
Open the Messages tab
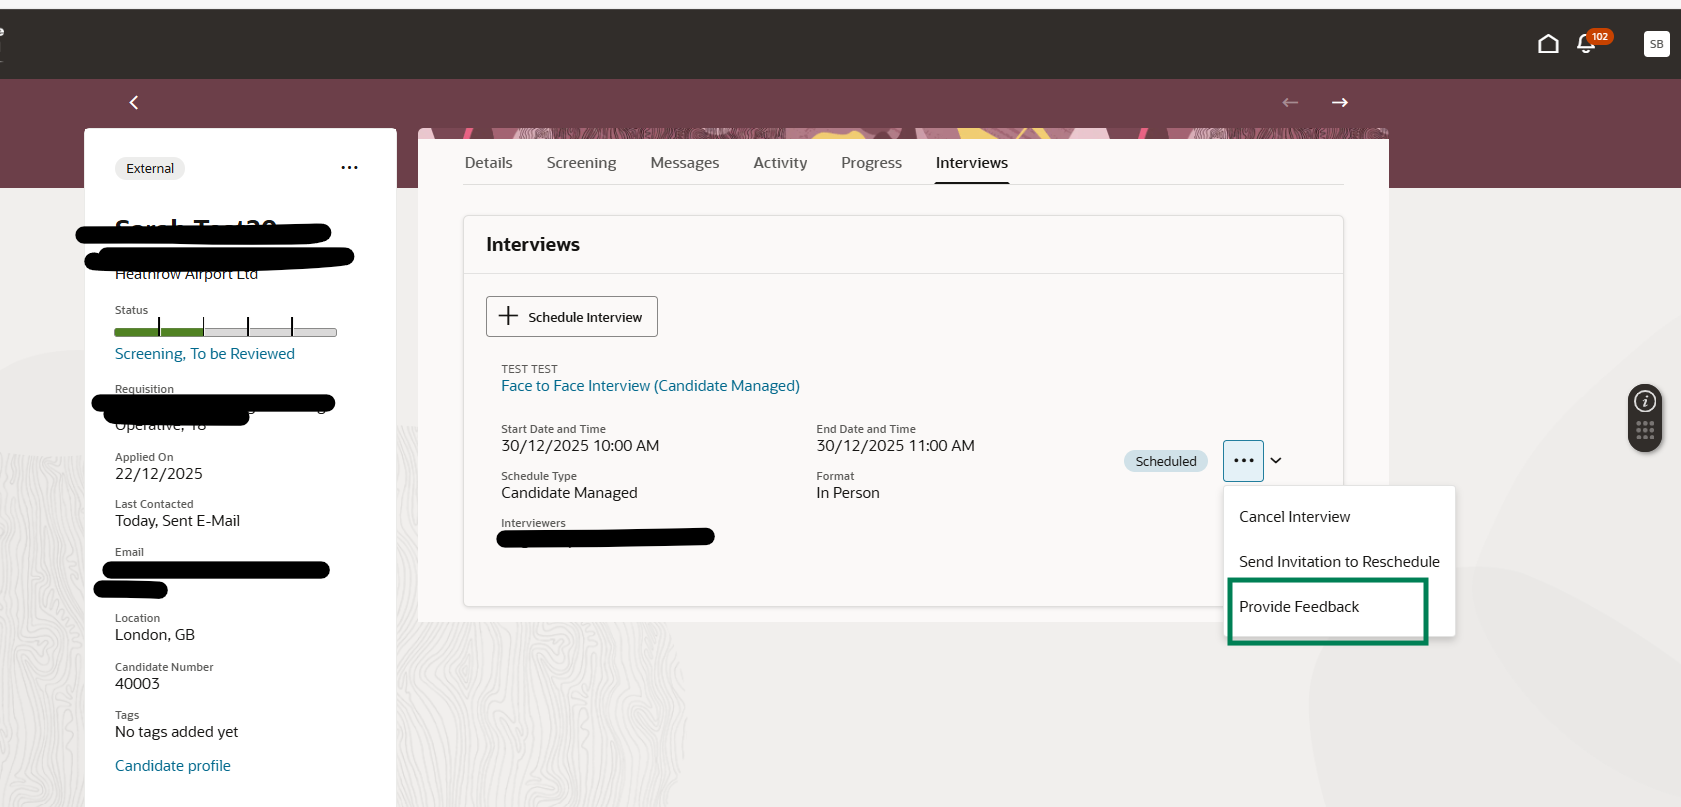pos(685,163)
